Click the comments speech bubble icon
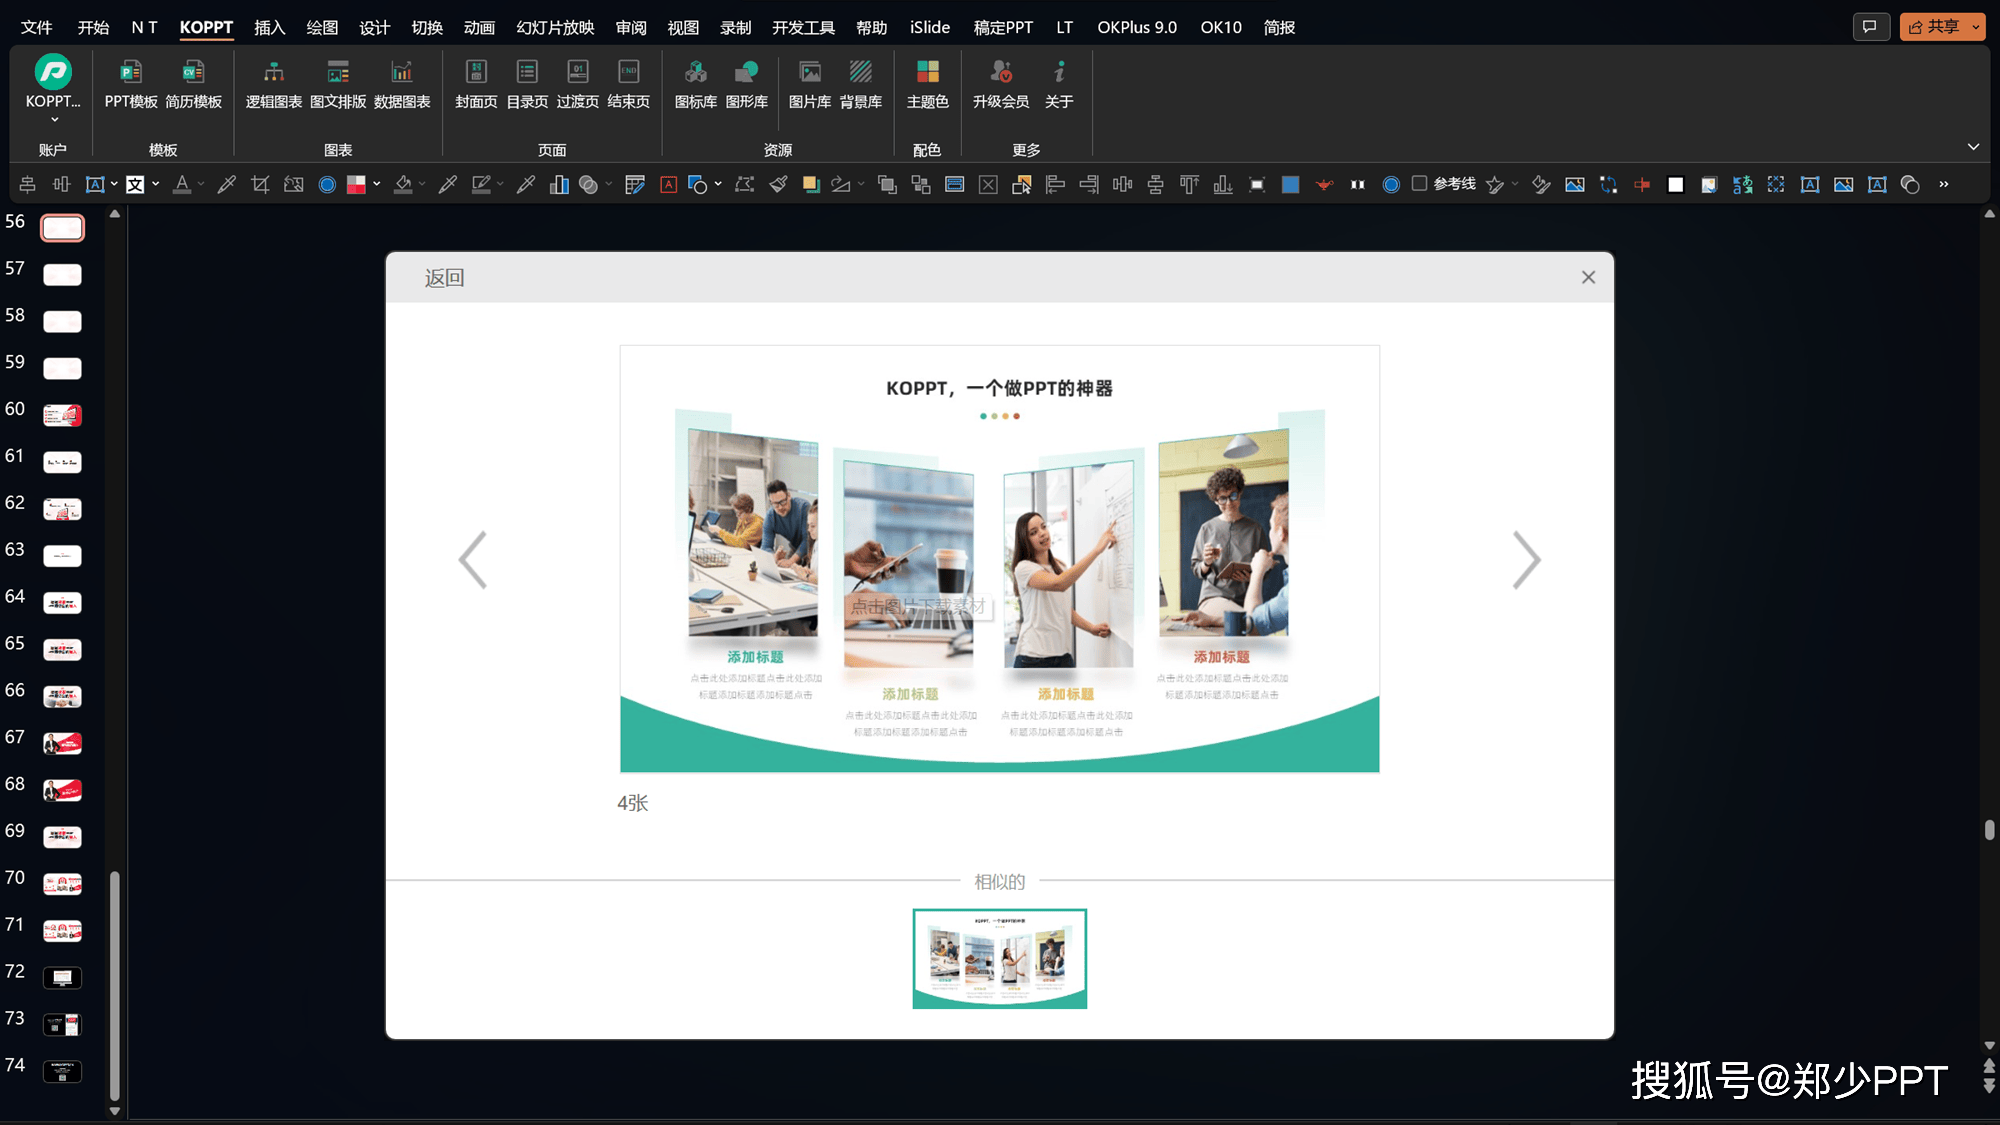Viewport: 2000px width, 1125px height. pyautogui.click(x=1869, y=27)
